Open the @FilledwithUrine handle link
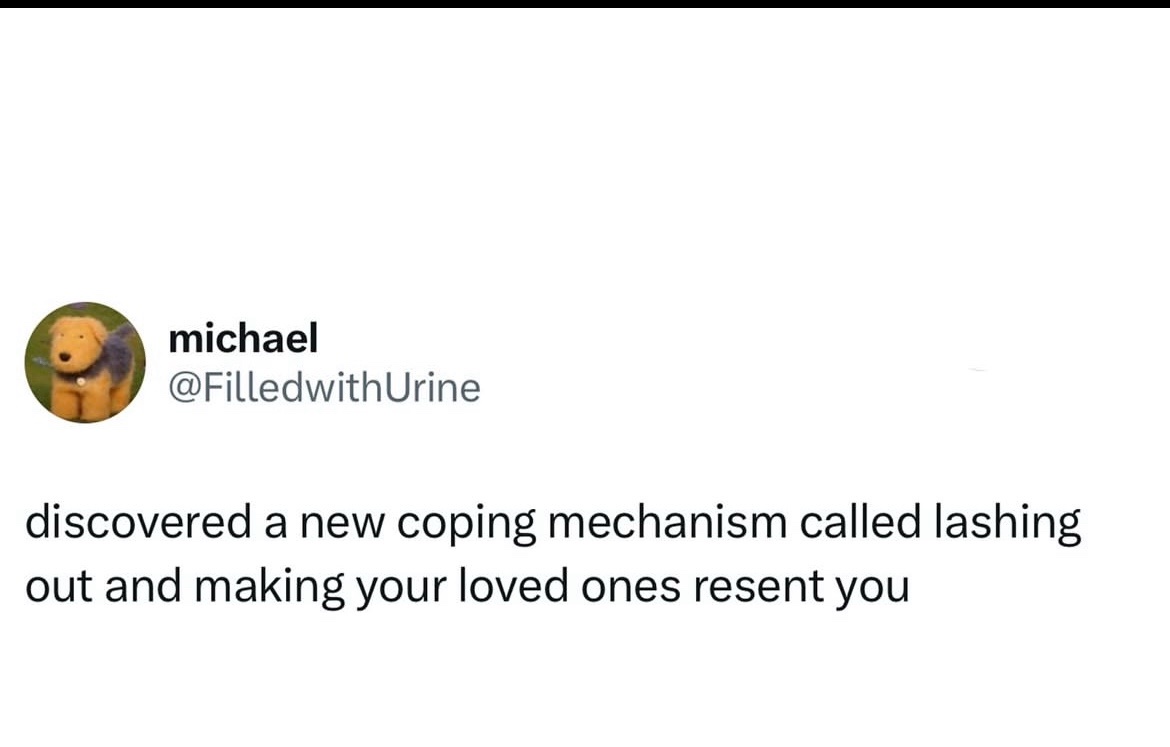1170x747 pixels. pos(324,388)
